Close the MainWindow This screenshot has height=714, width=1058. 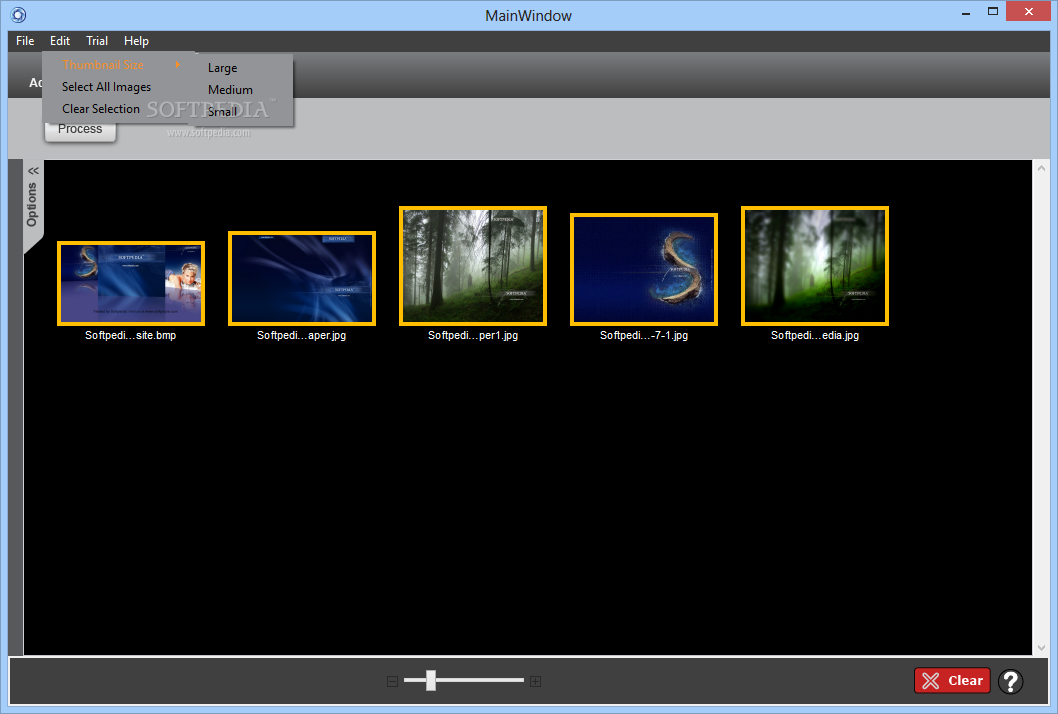[1028, 11]
